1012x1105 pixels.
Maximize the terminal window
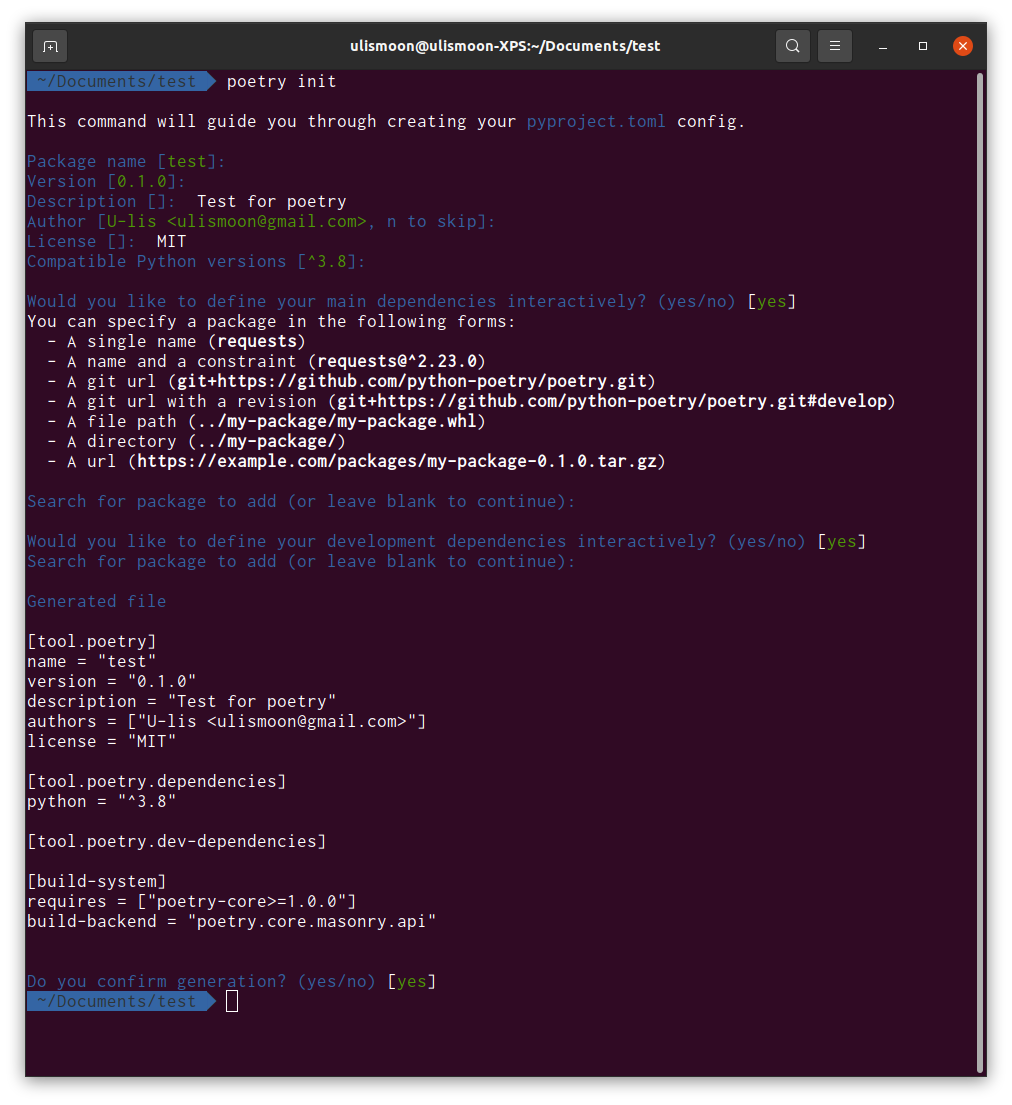point(922,47)
